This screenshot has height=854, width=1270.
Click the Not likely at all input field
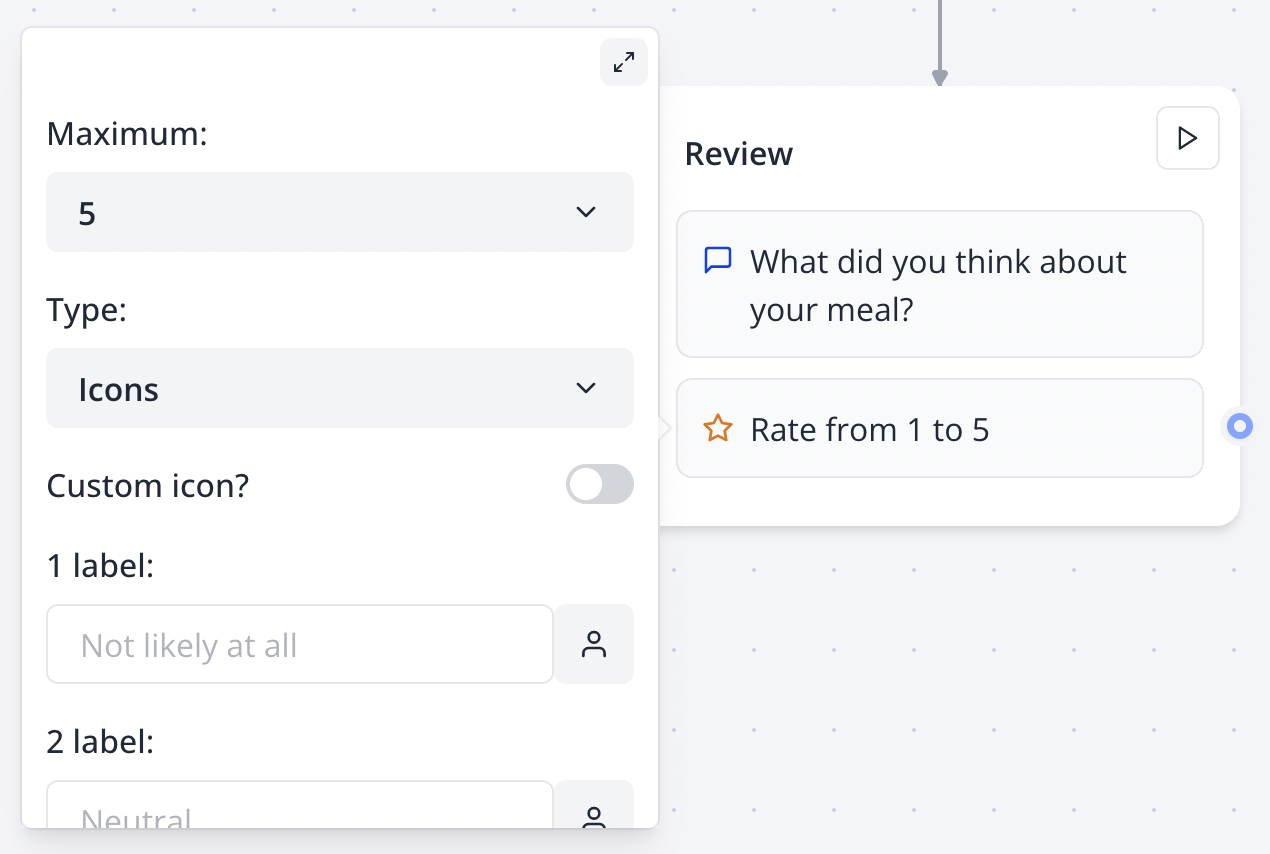point(299,644)
